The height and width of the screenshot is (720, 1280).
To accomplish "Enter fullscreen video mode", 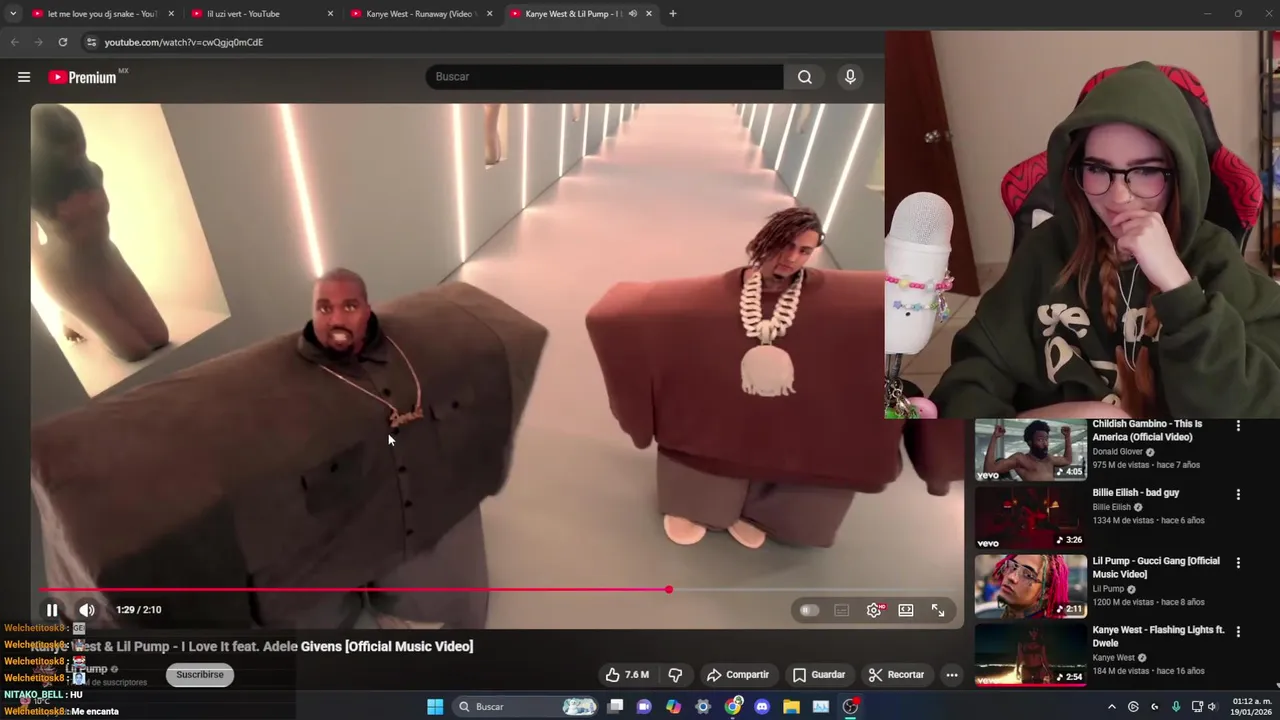I will [938, 610].
